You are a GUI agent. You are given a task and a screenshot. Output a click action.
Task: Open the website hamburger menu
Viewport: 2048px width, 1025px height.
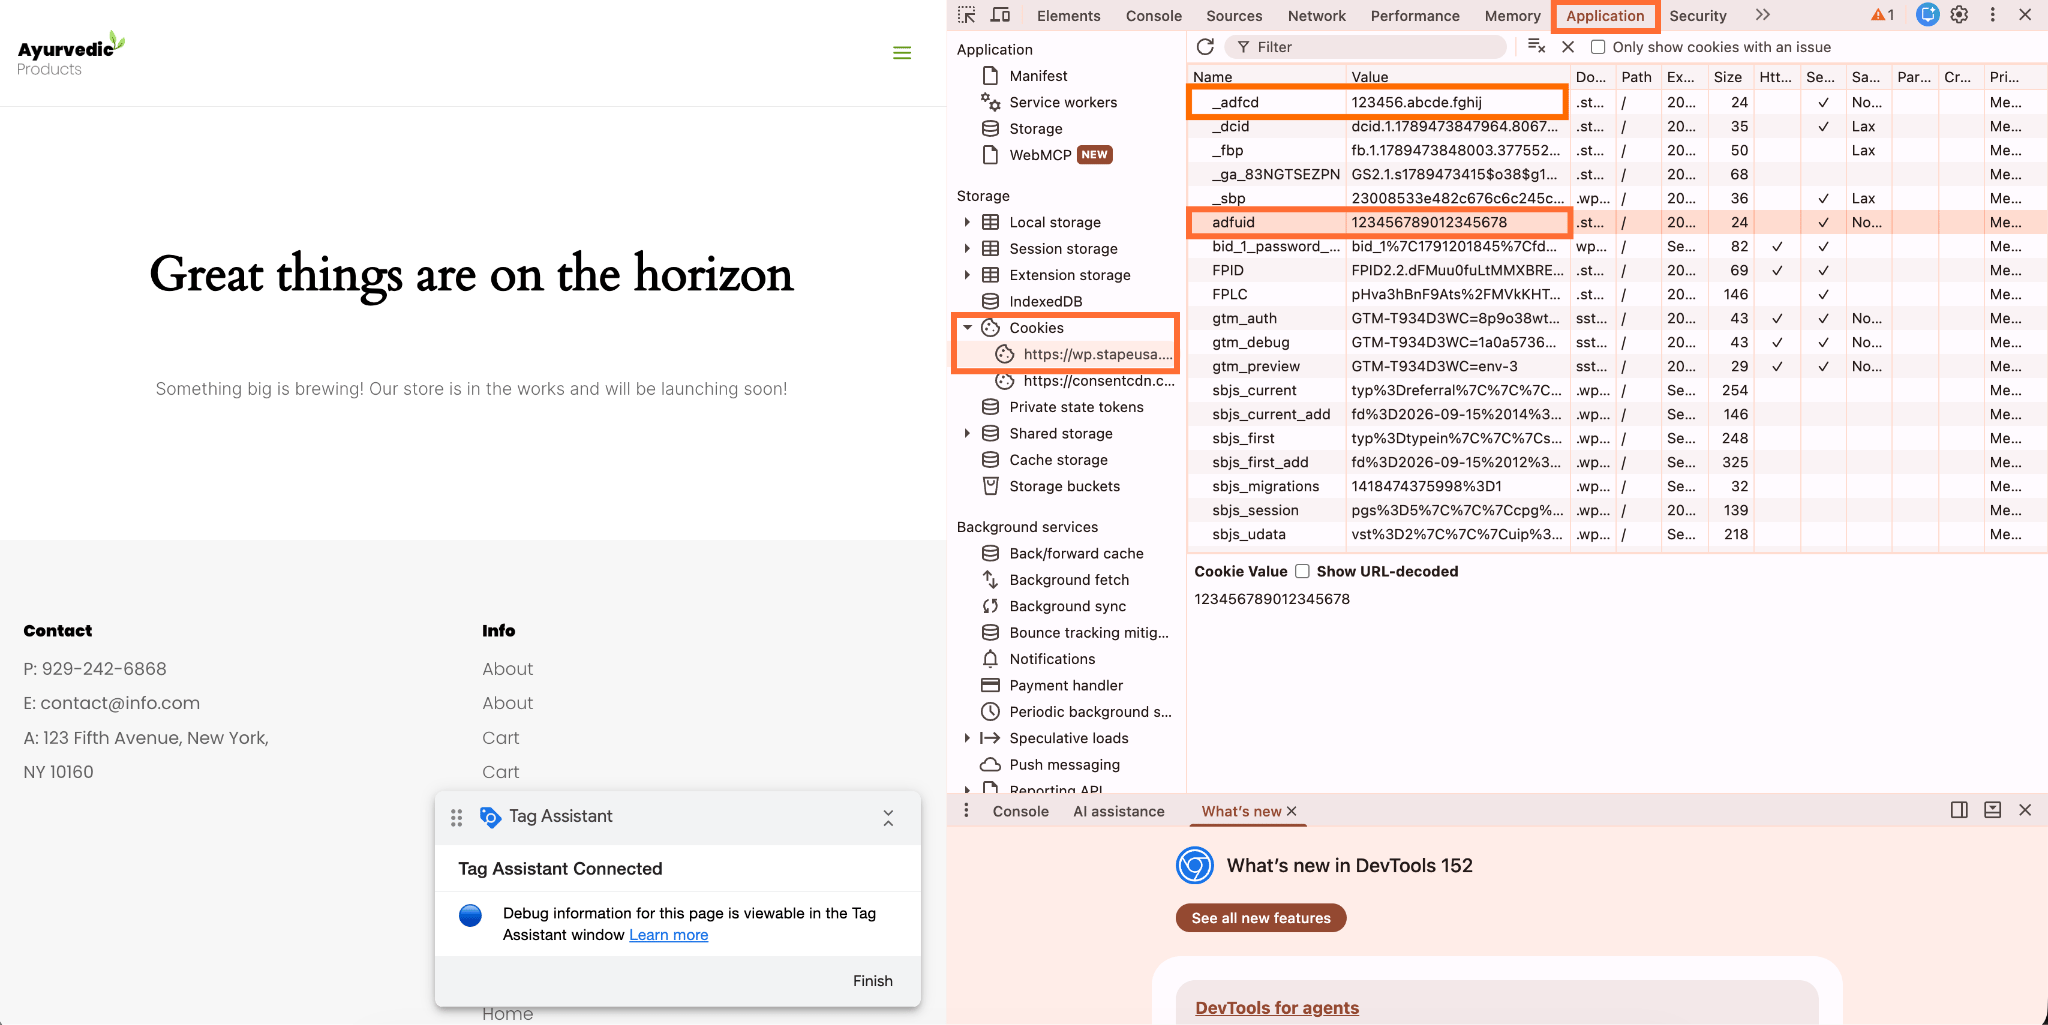coord(902,53)
